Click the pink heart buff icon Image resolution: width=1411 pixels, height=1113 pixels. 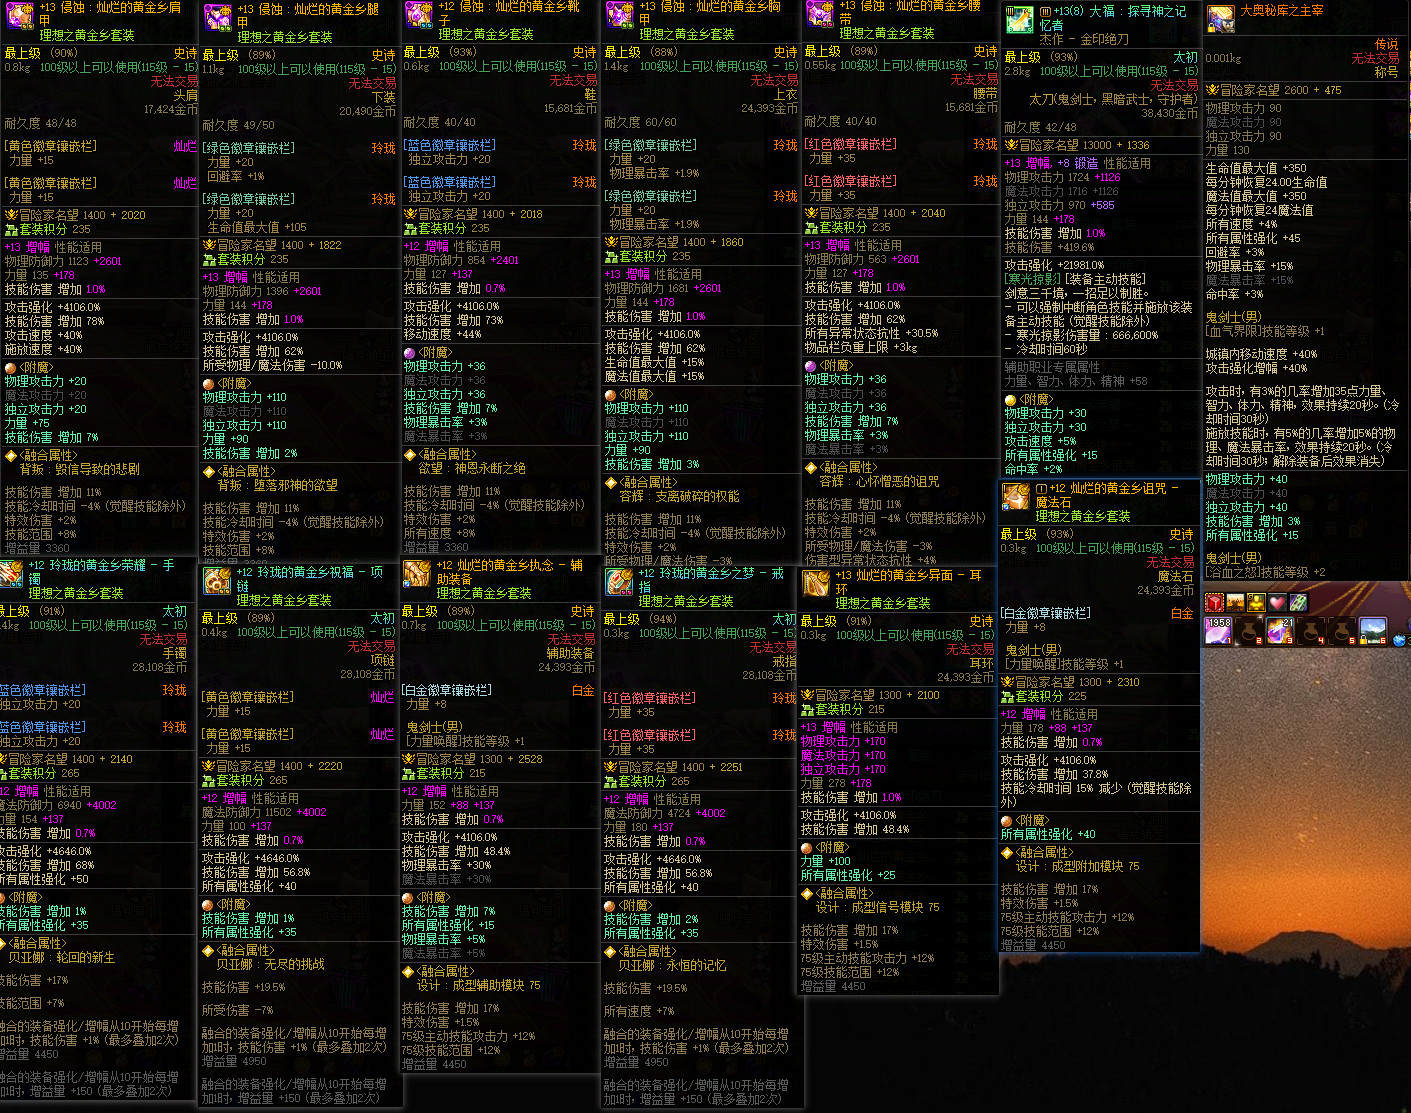click(1277, 602)
